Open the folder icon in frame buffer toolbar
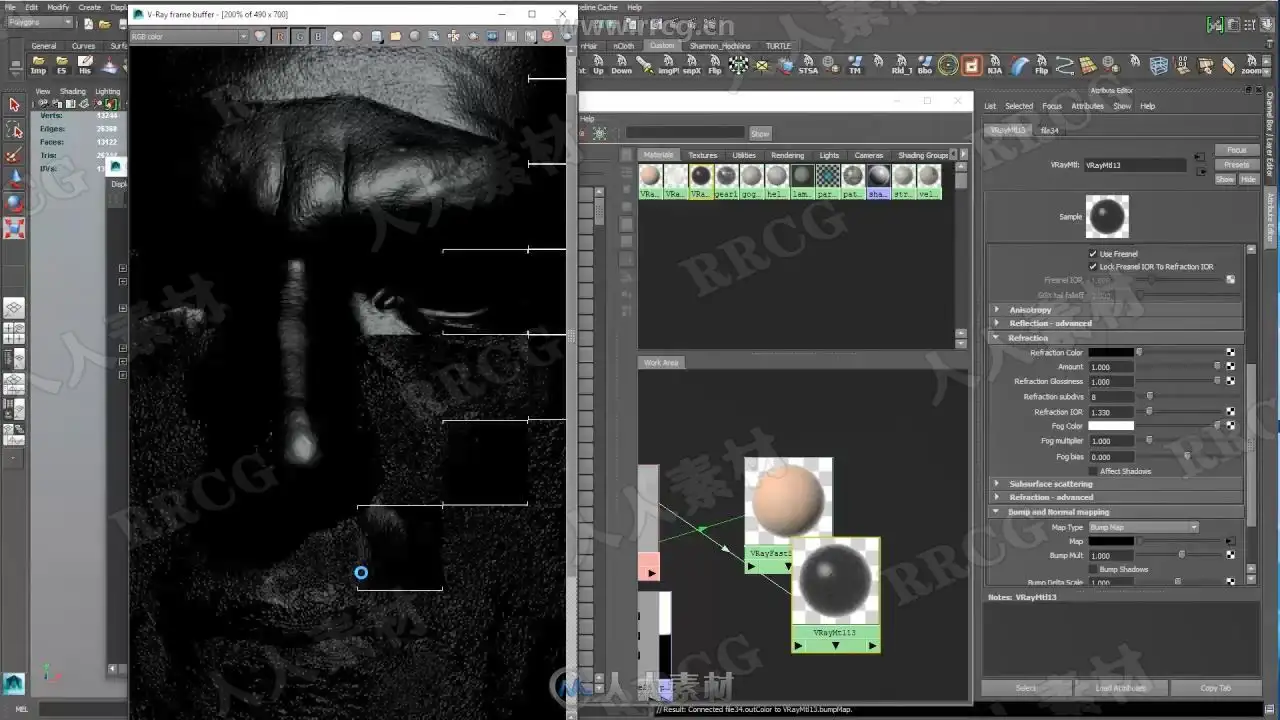Viewport: 1280px width, 720px height. (x=396, y=36)
